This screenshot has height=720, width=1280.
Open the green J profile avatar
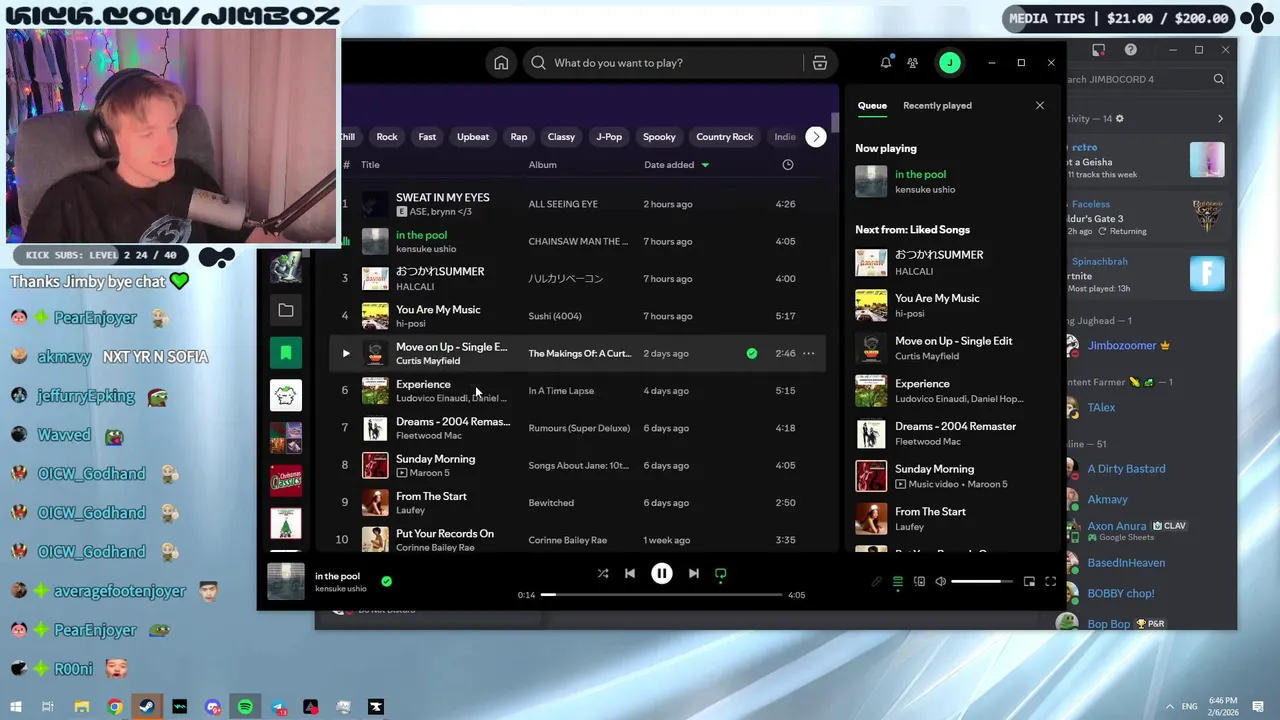click(950, 63)
